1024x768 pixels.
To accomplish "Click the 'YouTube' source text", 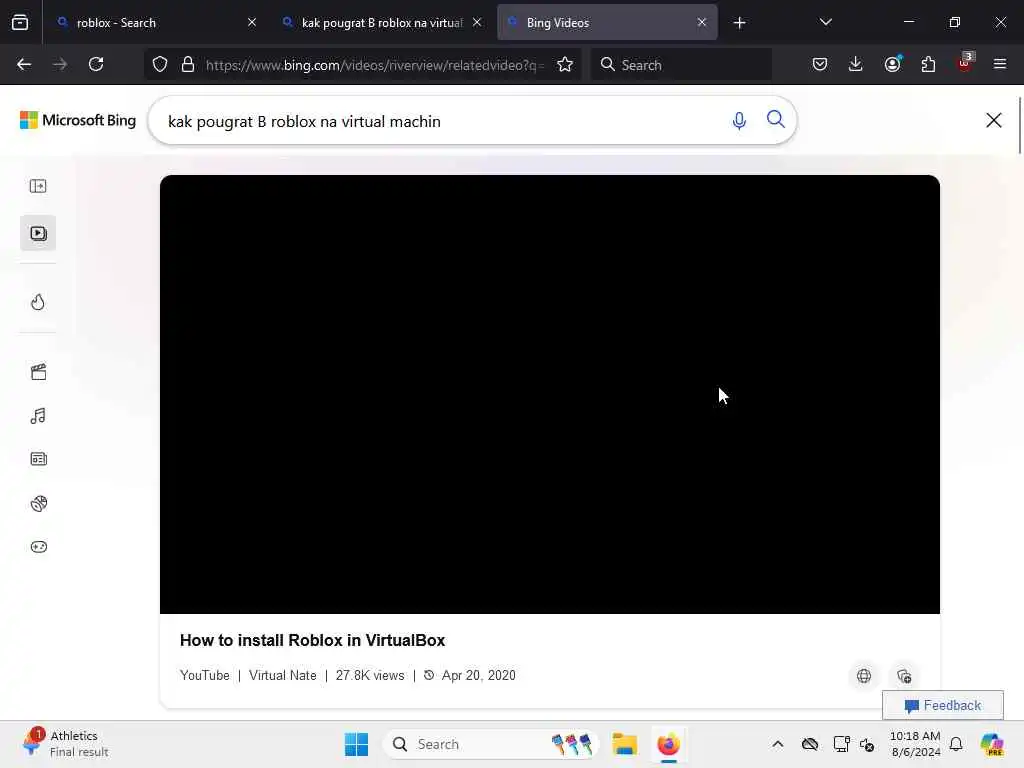I will (x=204, y=675).
